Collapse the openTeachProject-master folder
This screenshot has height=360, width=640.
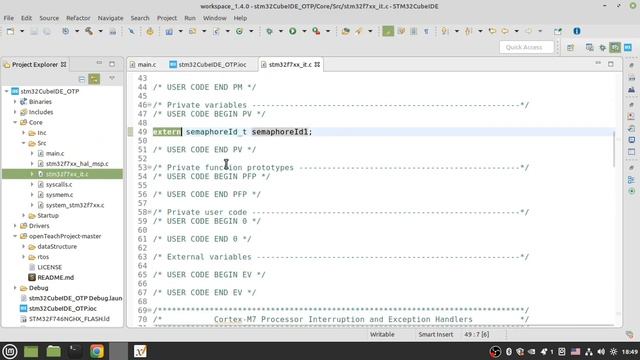15,236
